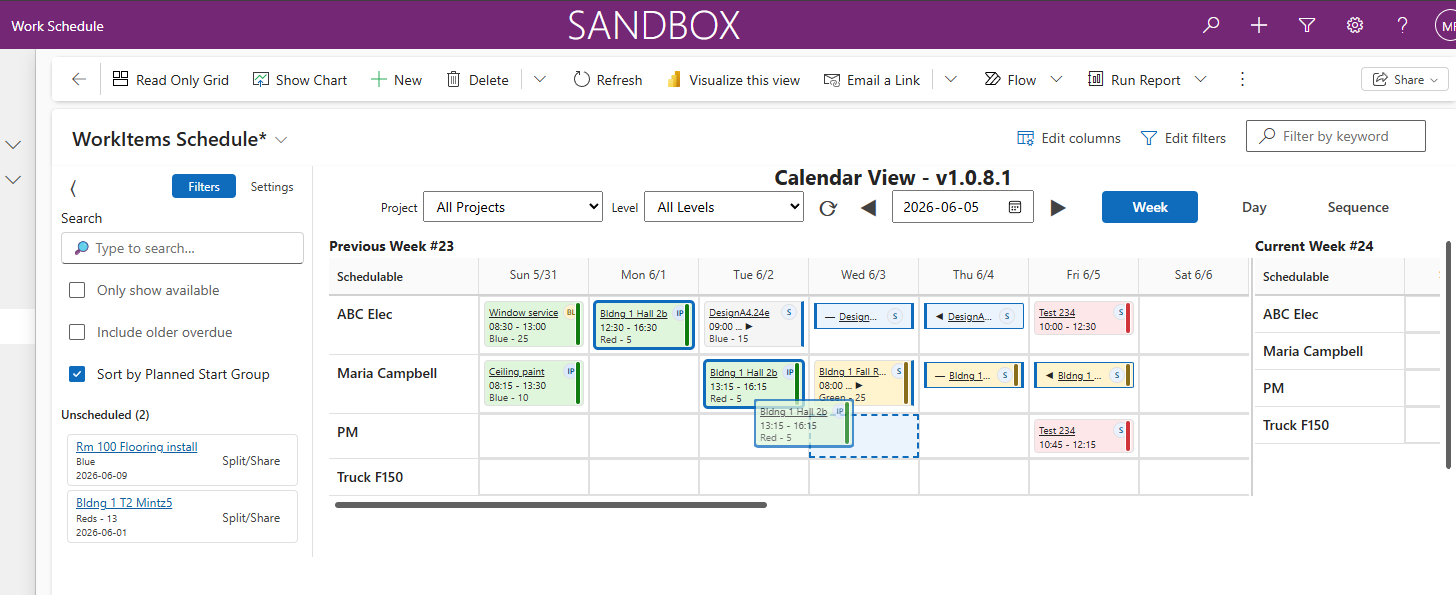Click the BL badge on Window service
Image resolution: width=1456 pixels, height=595 pixels.
(571, 313)
